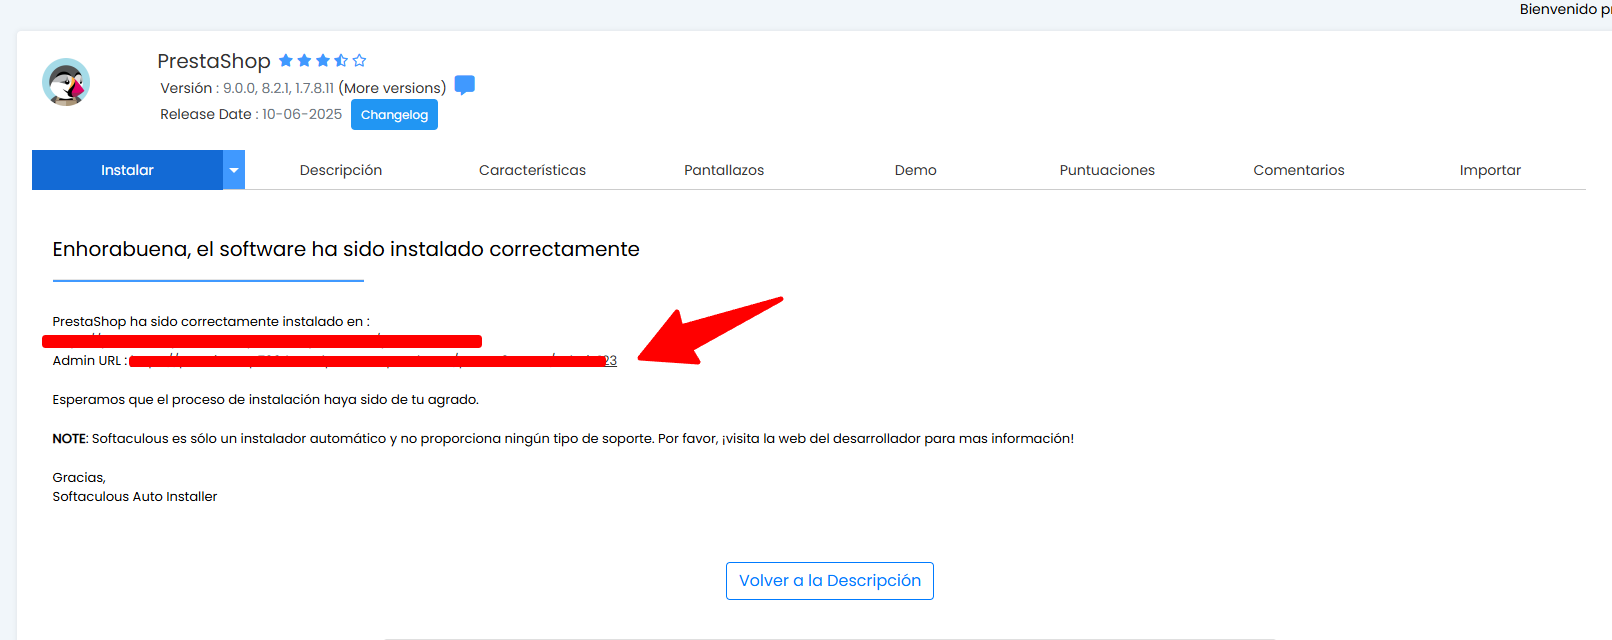Image resolution: width=1612 pixels, height=640 pixels.
Task: Click Volver a la Descripción button
Action: click(x=829, y=581)
